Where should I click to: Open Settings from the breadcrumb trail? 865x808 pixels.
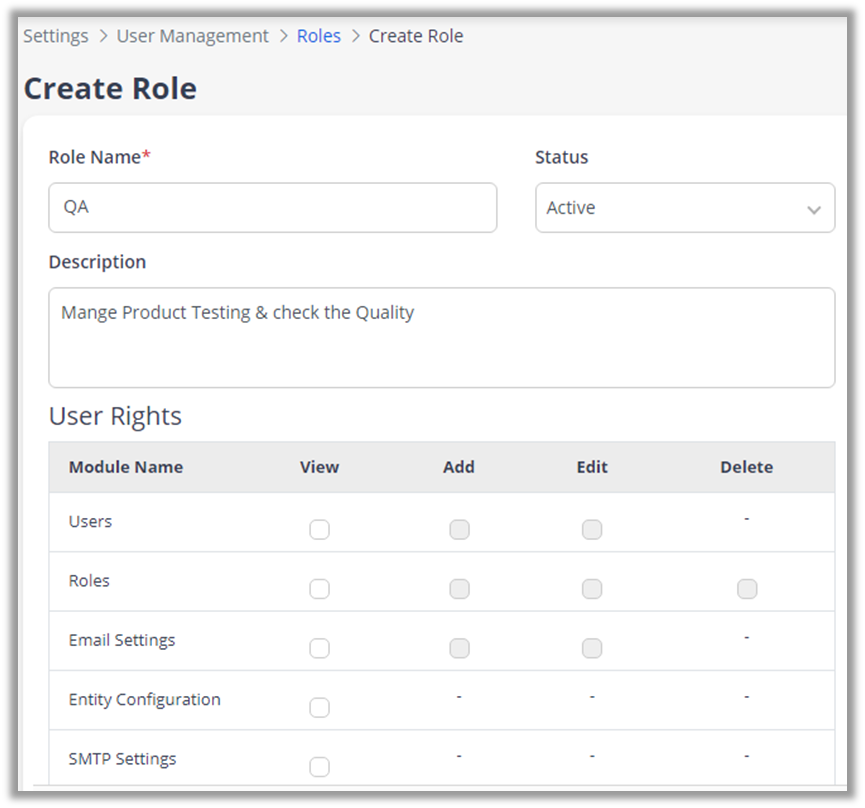(x=56, y=36)
